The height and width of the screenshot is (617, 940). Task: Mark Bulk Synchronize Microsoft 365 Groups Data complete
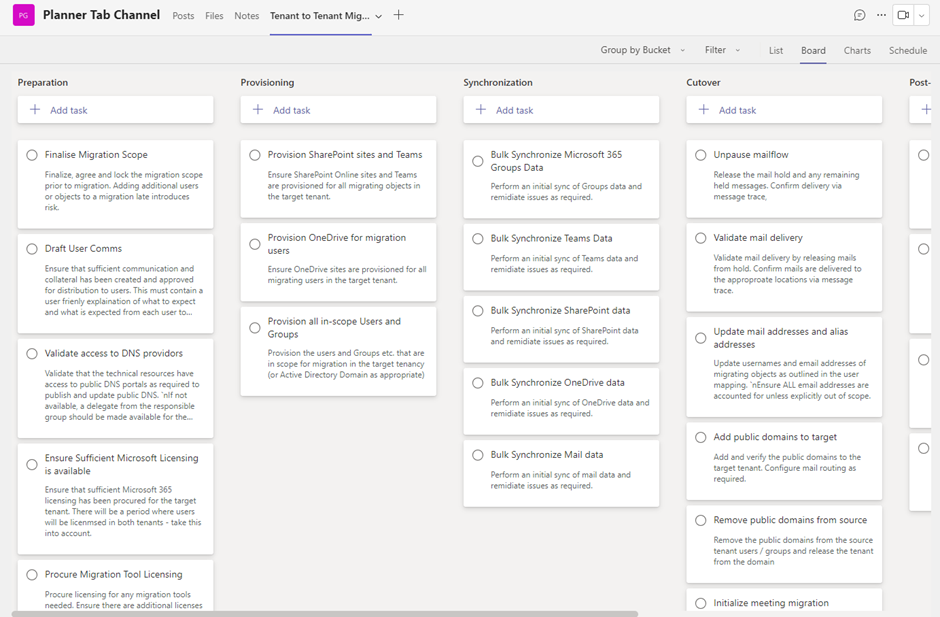pyautogui.click(x=478, y=161)
